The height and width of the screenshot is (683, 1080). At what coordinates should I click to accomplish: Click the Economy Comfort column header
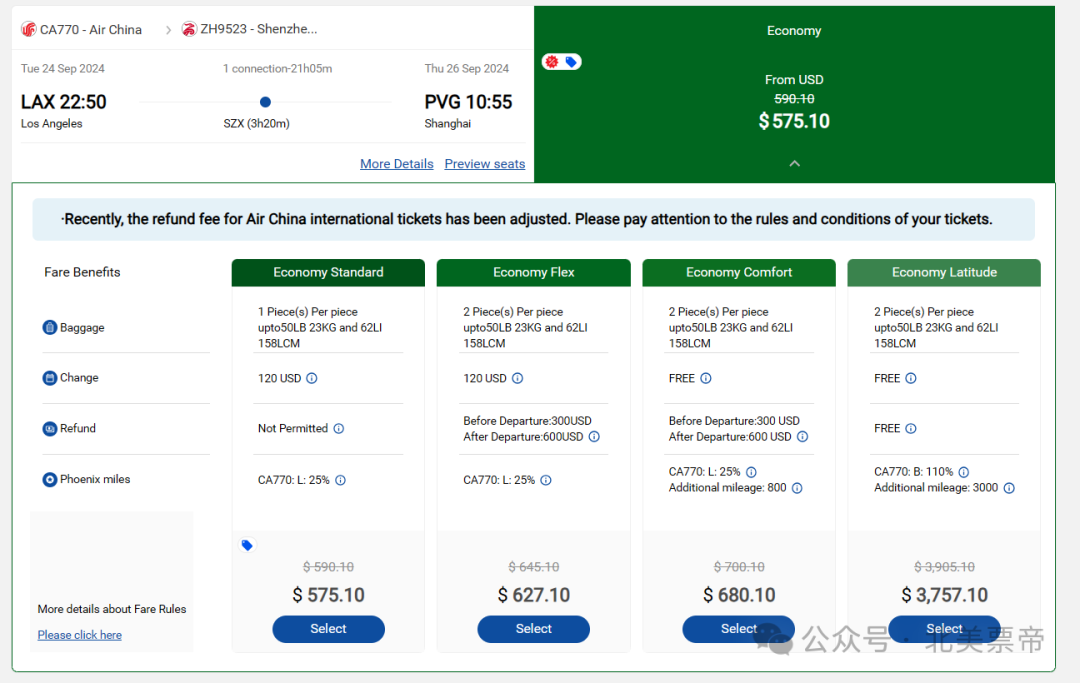point(739,273)
